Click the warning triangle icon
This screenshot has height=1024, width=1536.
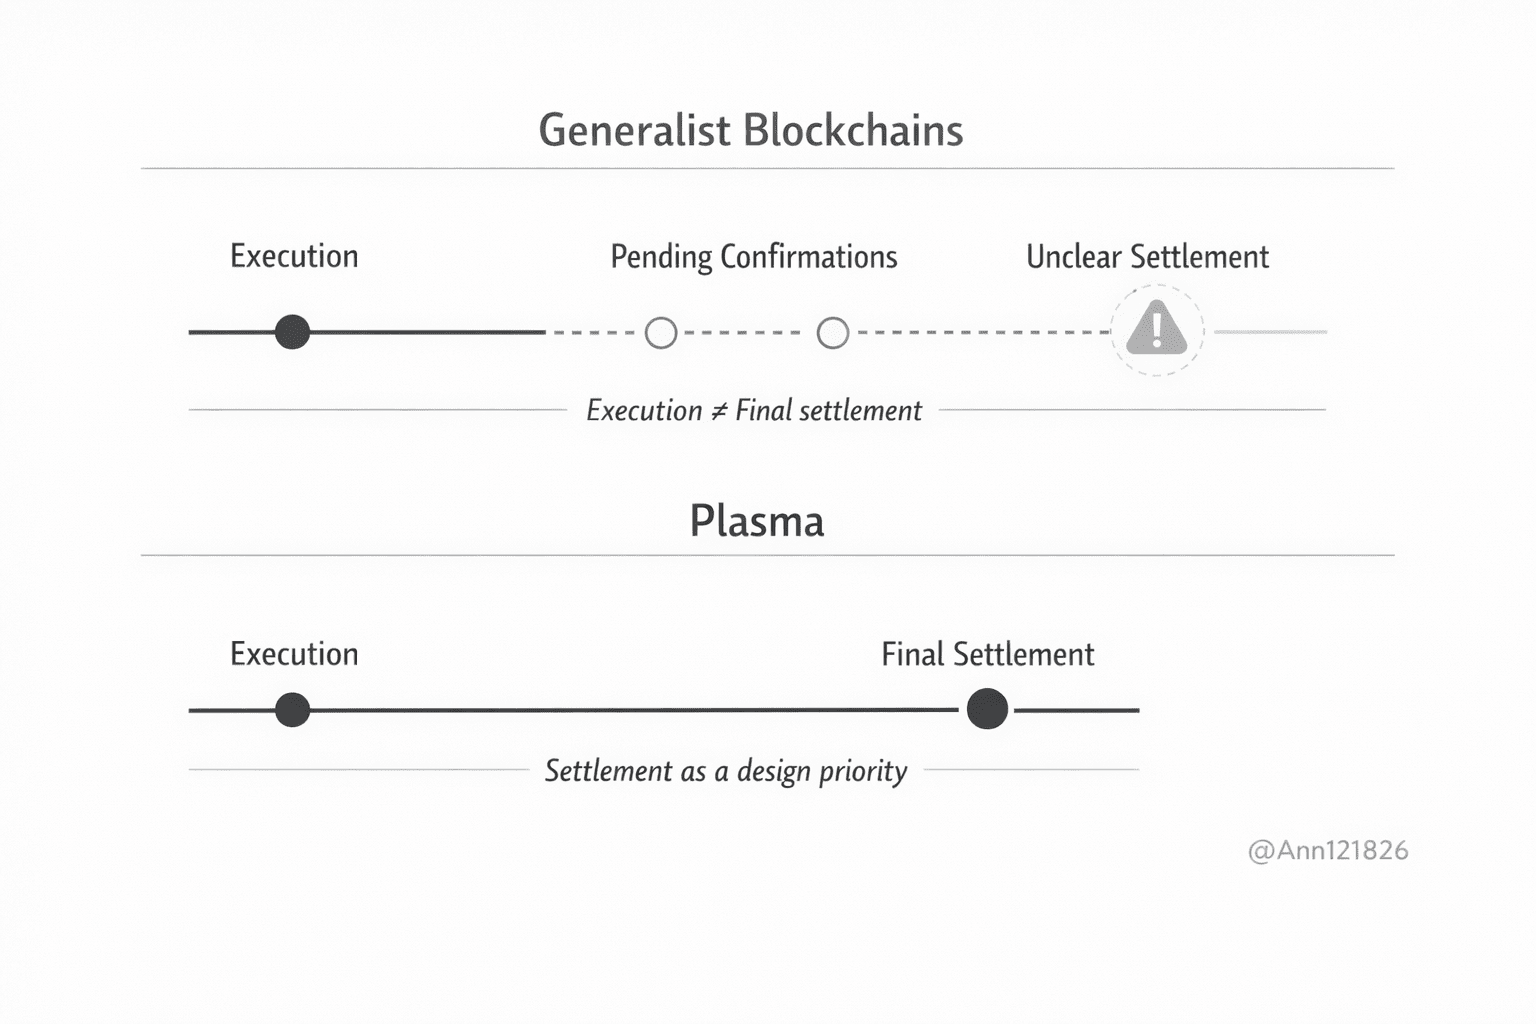point(1156,329)
